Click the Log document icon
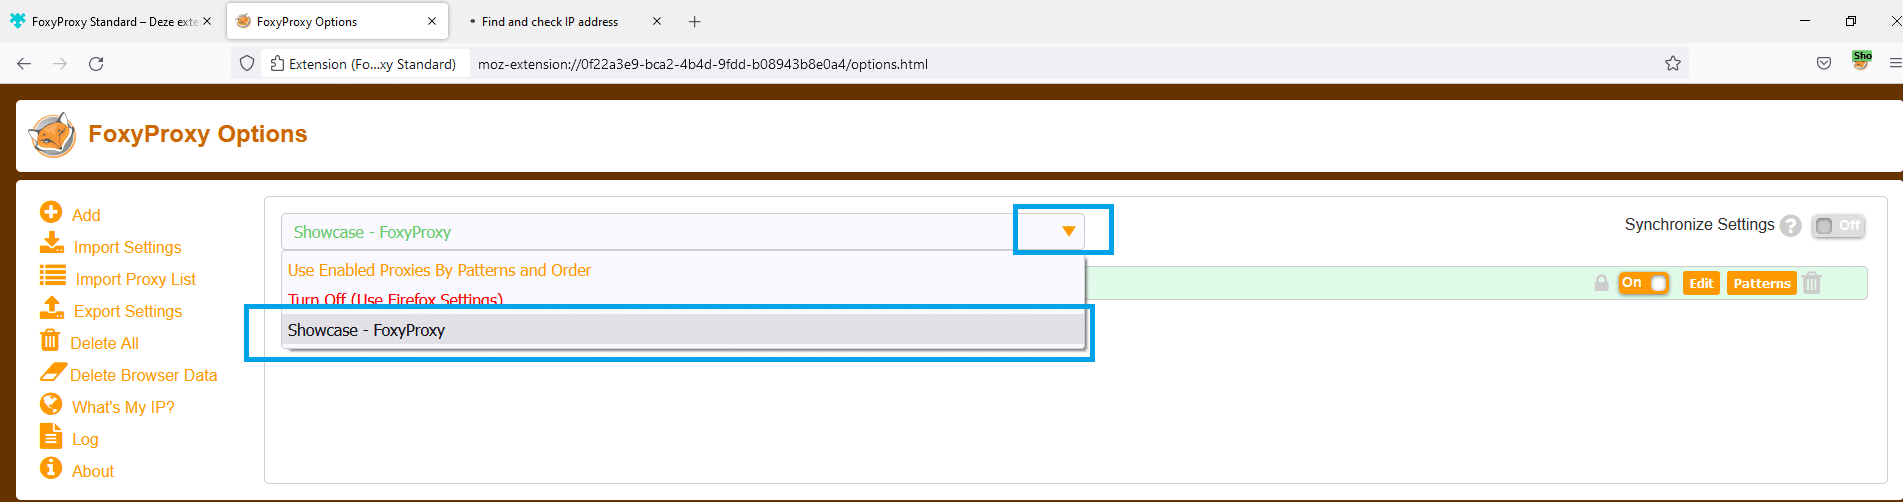 pyautogui.click(x=51, y=436)
